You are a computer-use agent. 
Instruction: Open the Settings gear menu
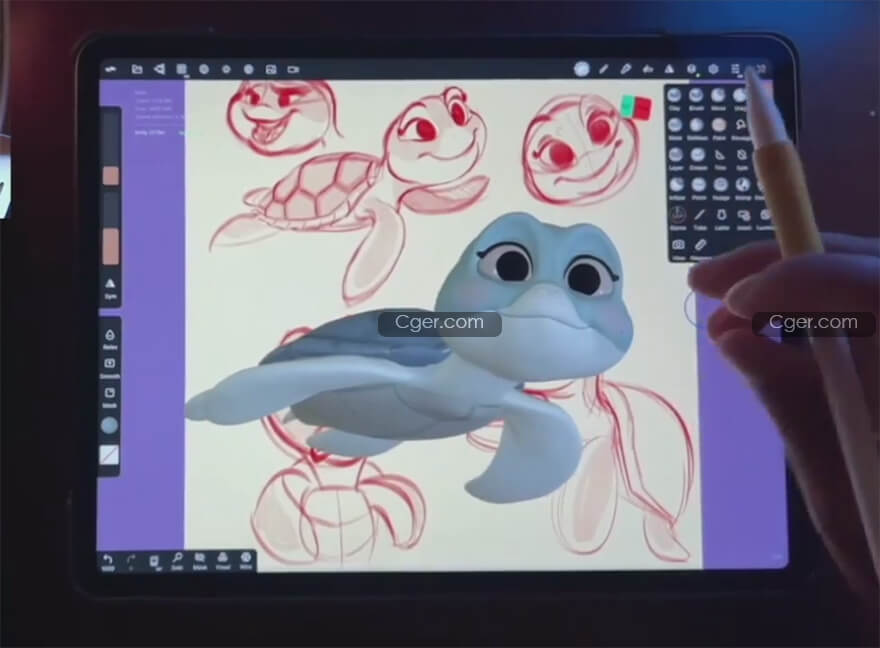(x=713, y=69)
